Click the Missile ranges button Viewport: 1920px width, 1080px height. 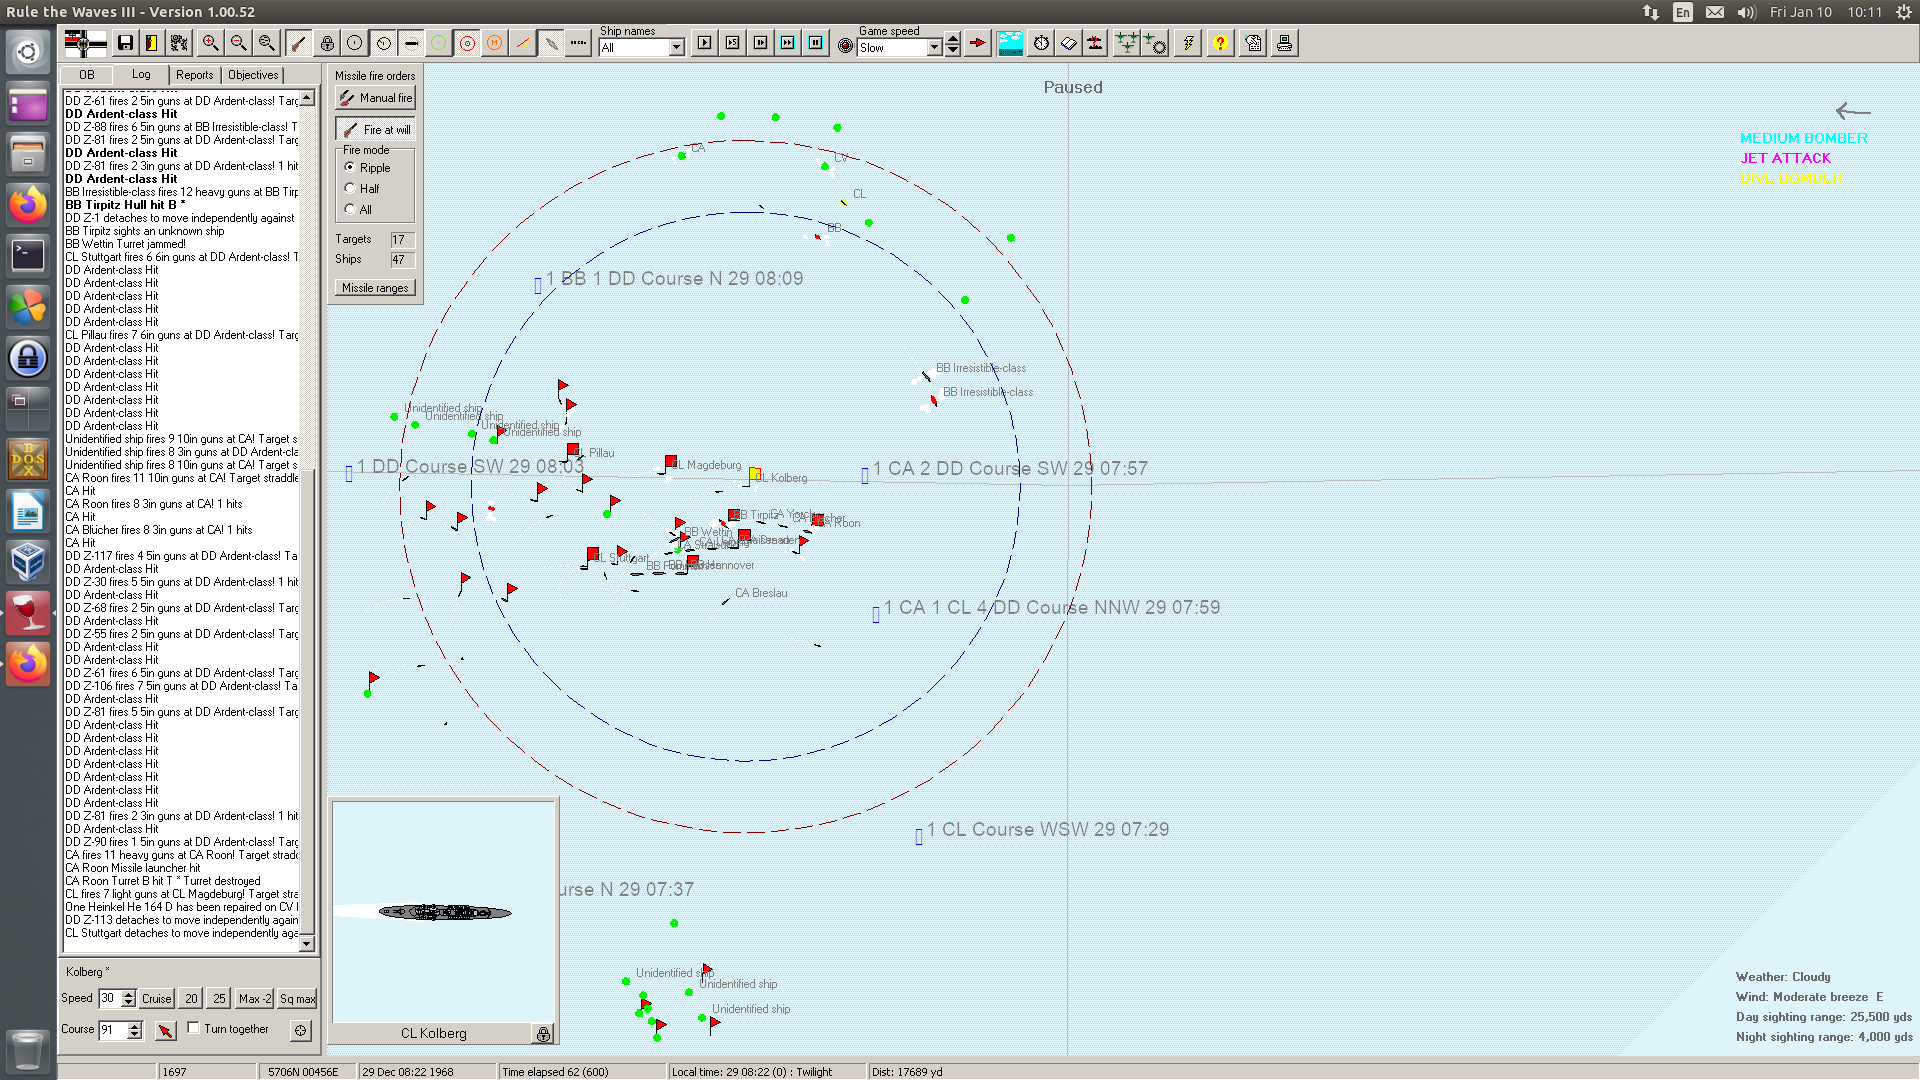pos(375,288)
